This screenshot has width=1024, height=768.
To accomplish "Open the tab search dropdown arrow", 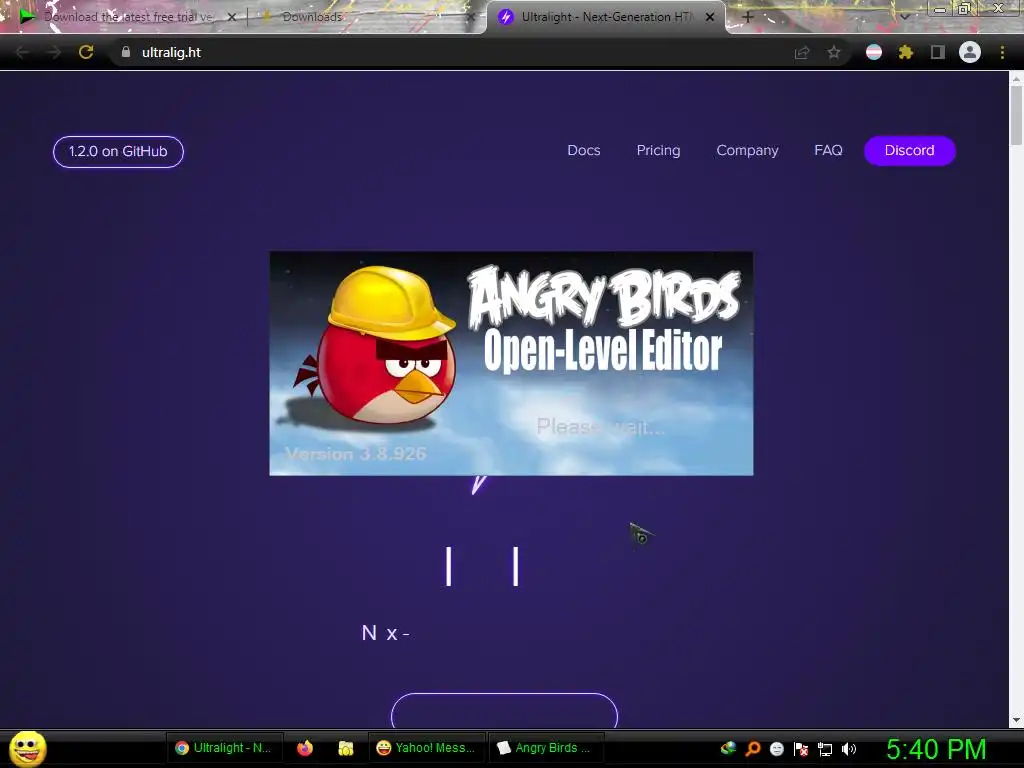I will coord(905,17).
